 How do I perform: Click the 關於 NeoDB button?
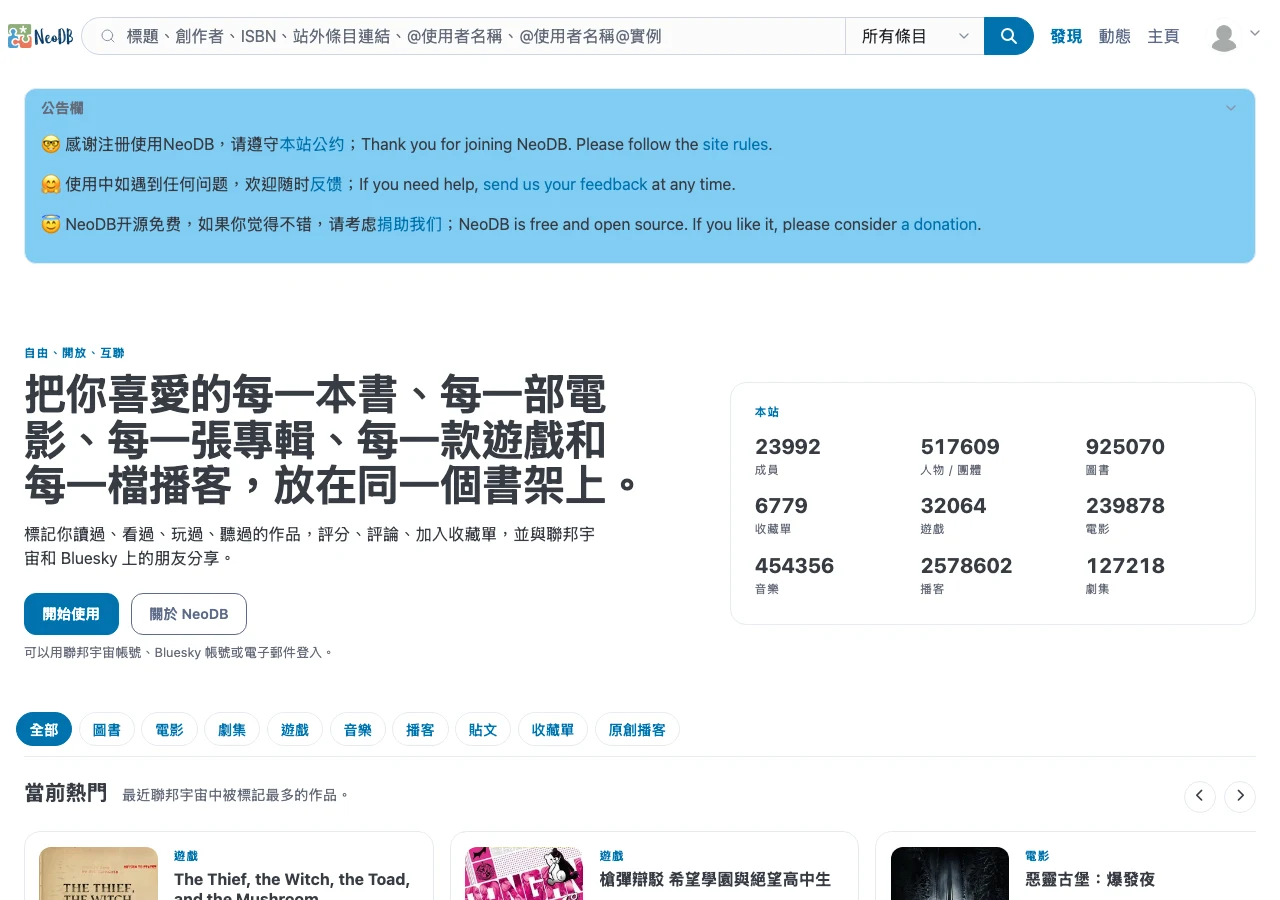[x=189, y=614]
